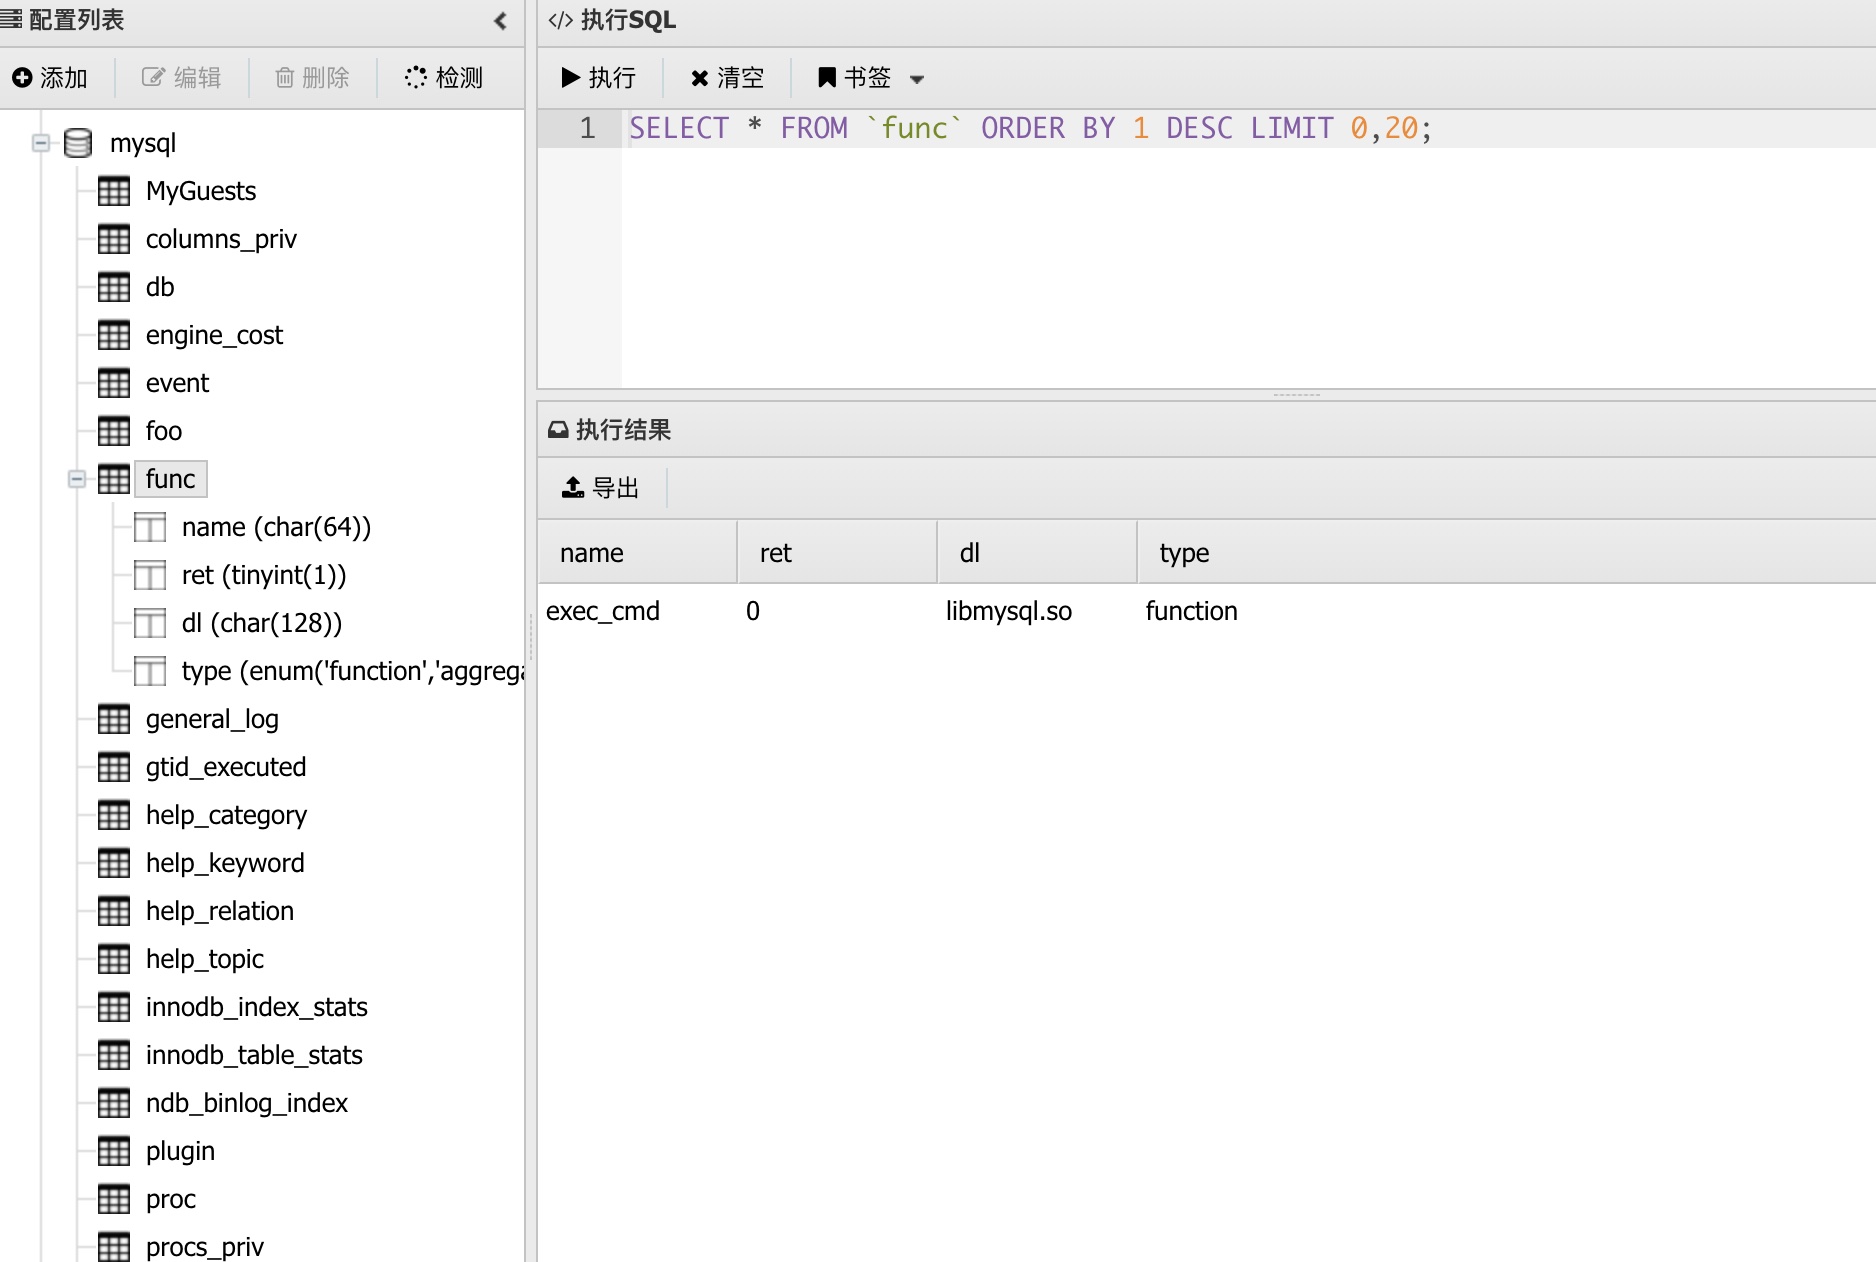
Task: Click the help_keyword table icon
Action: click(114, 863)
